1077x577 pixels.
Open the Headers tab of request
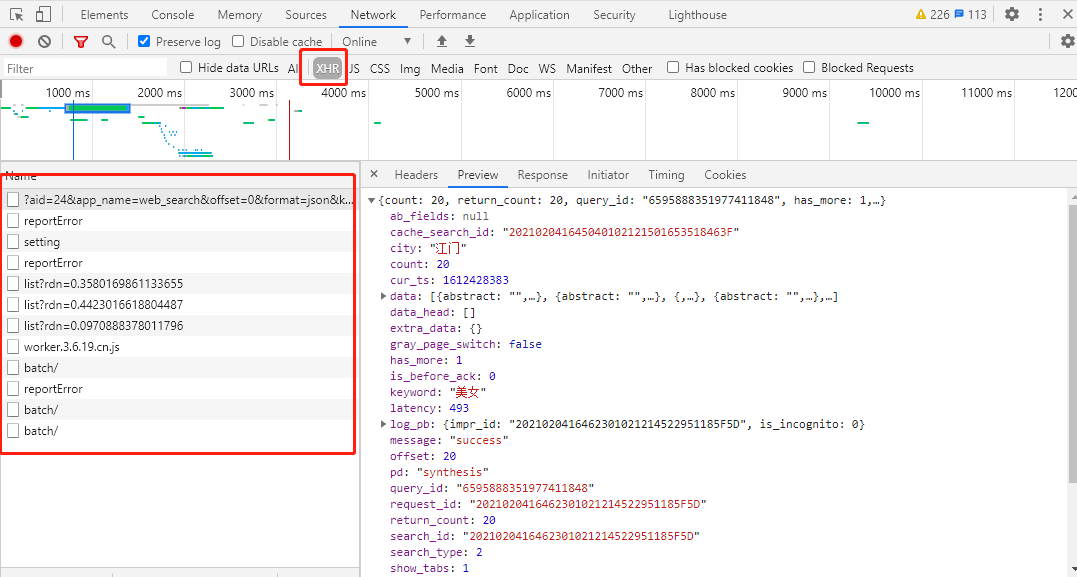pos(416,174)
